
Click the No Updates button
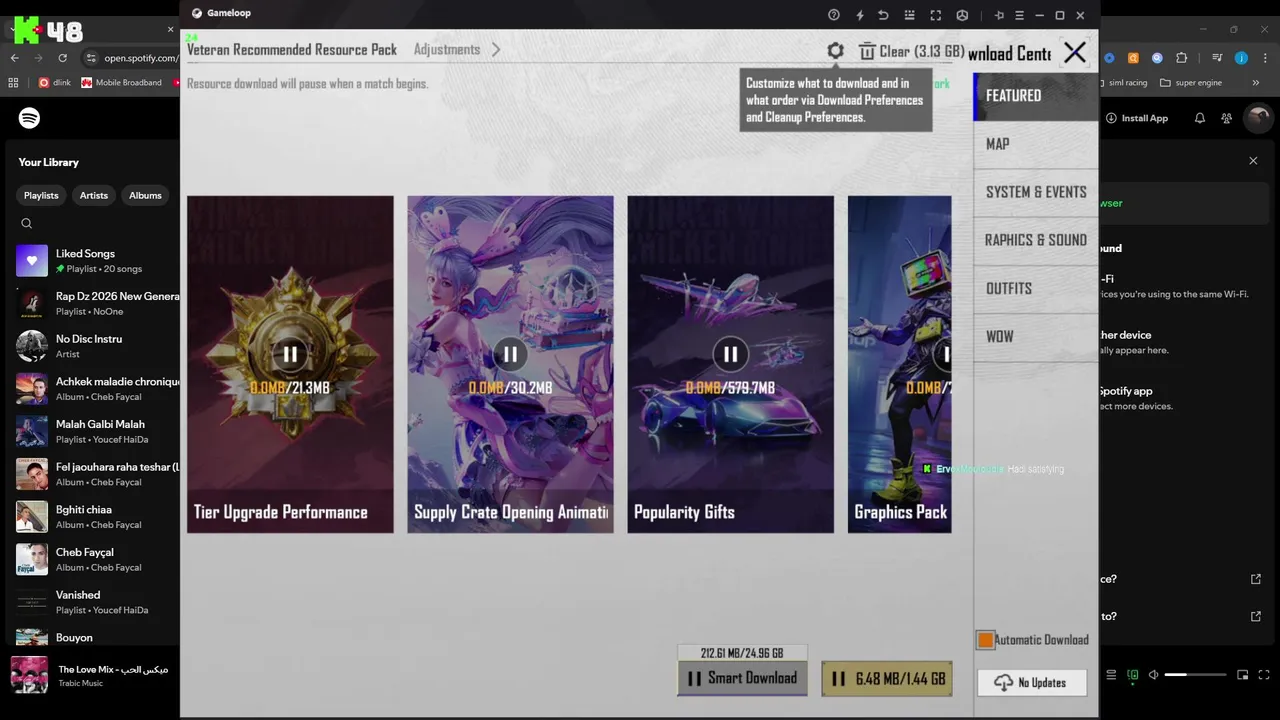[x=1032, y=682]
